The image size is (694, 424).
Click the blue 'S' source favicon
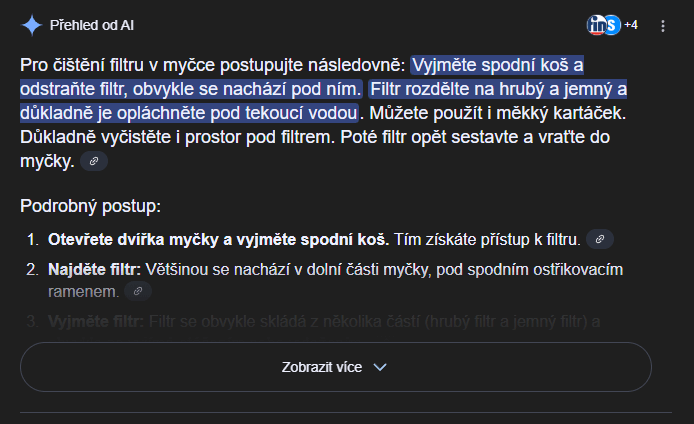612,25
